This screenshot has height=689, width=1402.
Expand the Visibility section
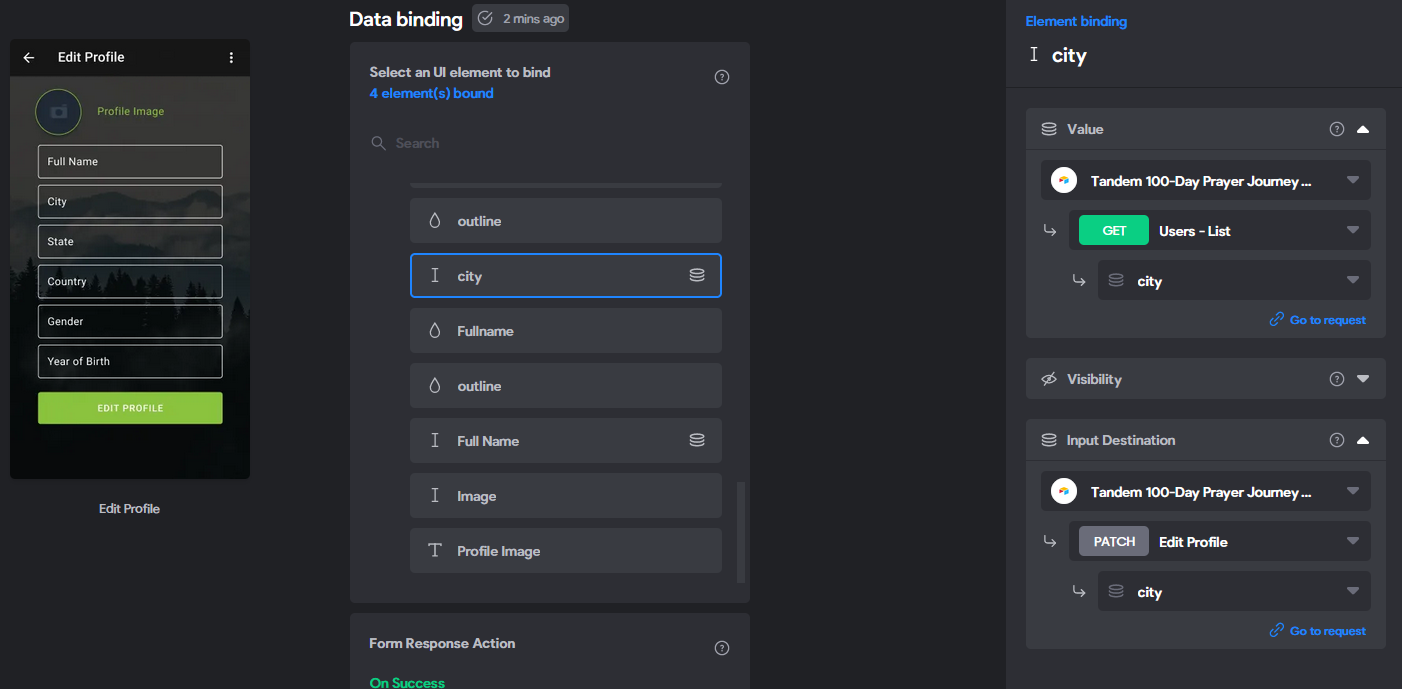point(1363,379)
